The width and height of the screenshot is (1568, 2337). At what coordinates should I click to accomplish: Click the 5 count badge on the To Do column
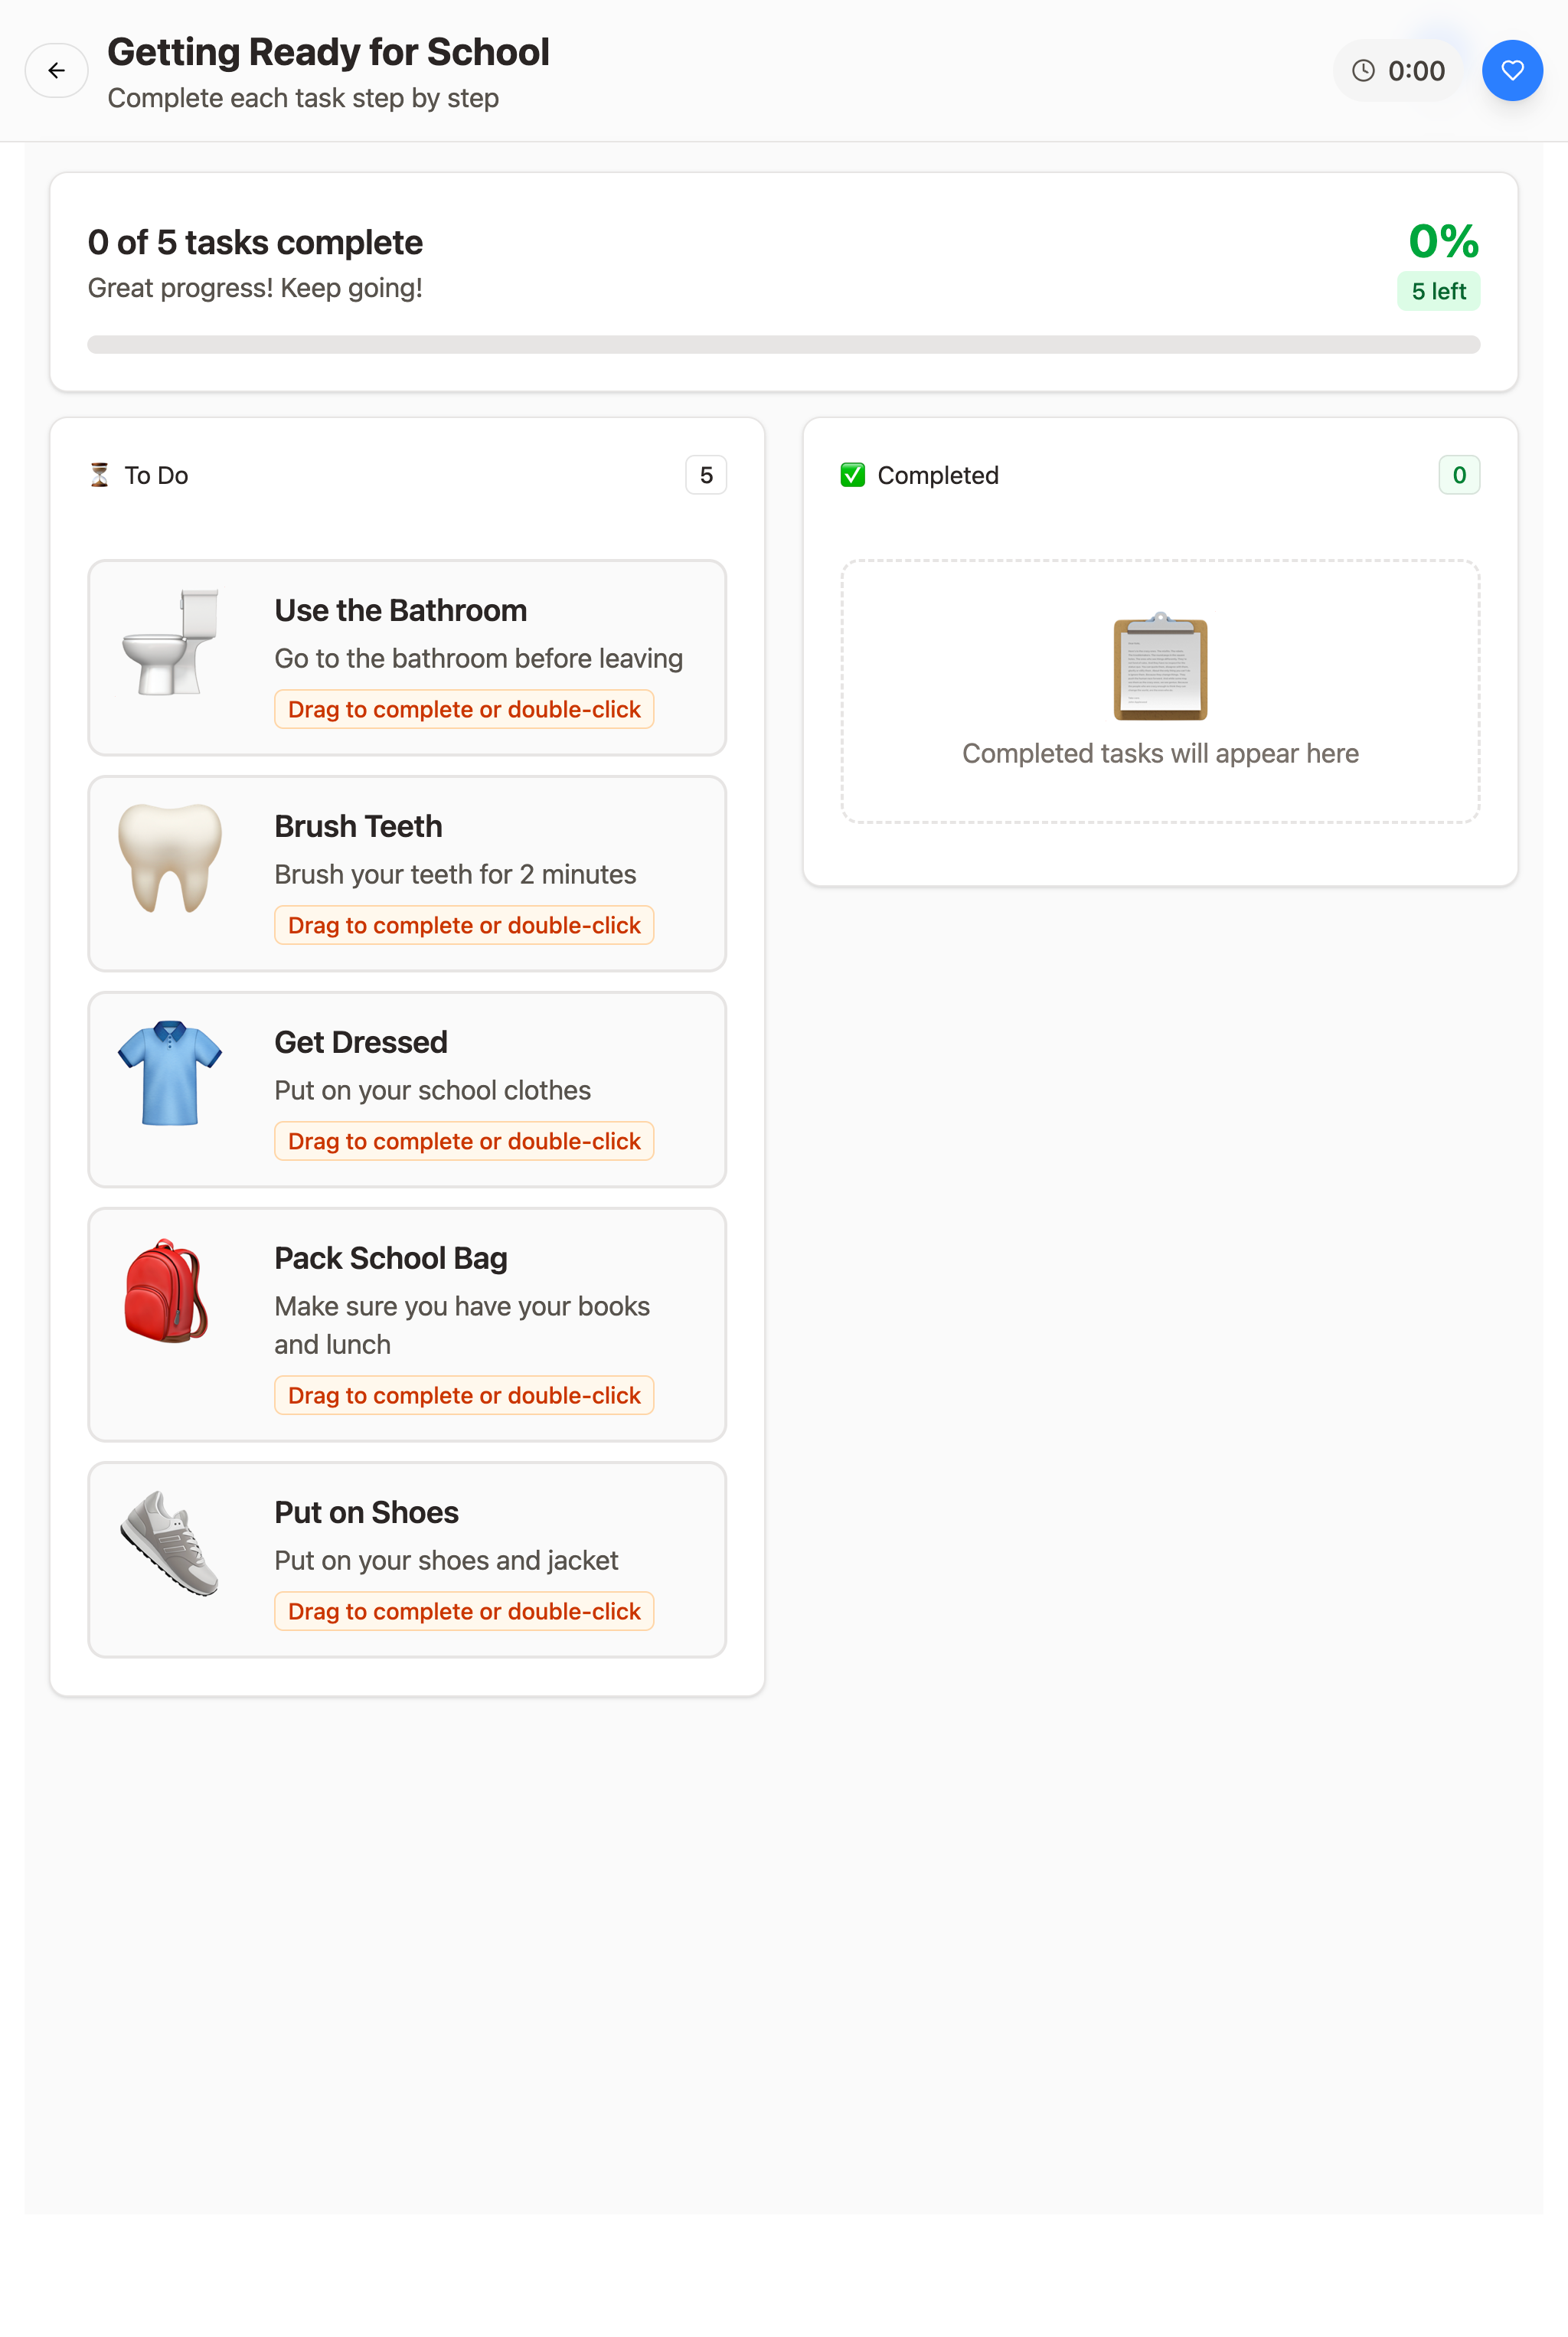click(x=705, y=475)
